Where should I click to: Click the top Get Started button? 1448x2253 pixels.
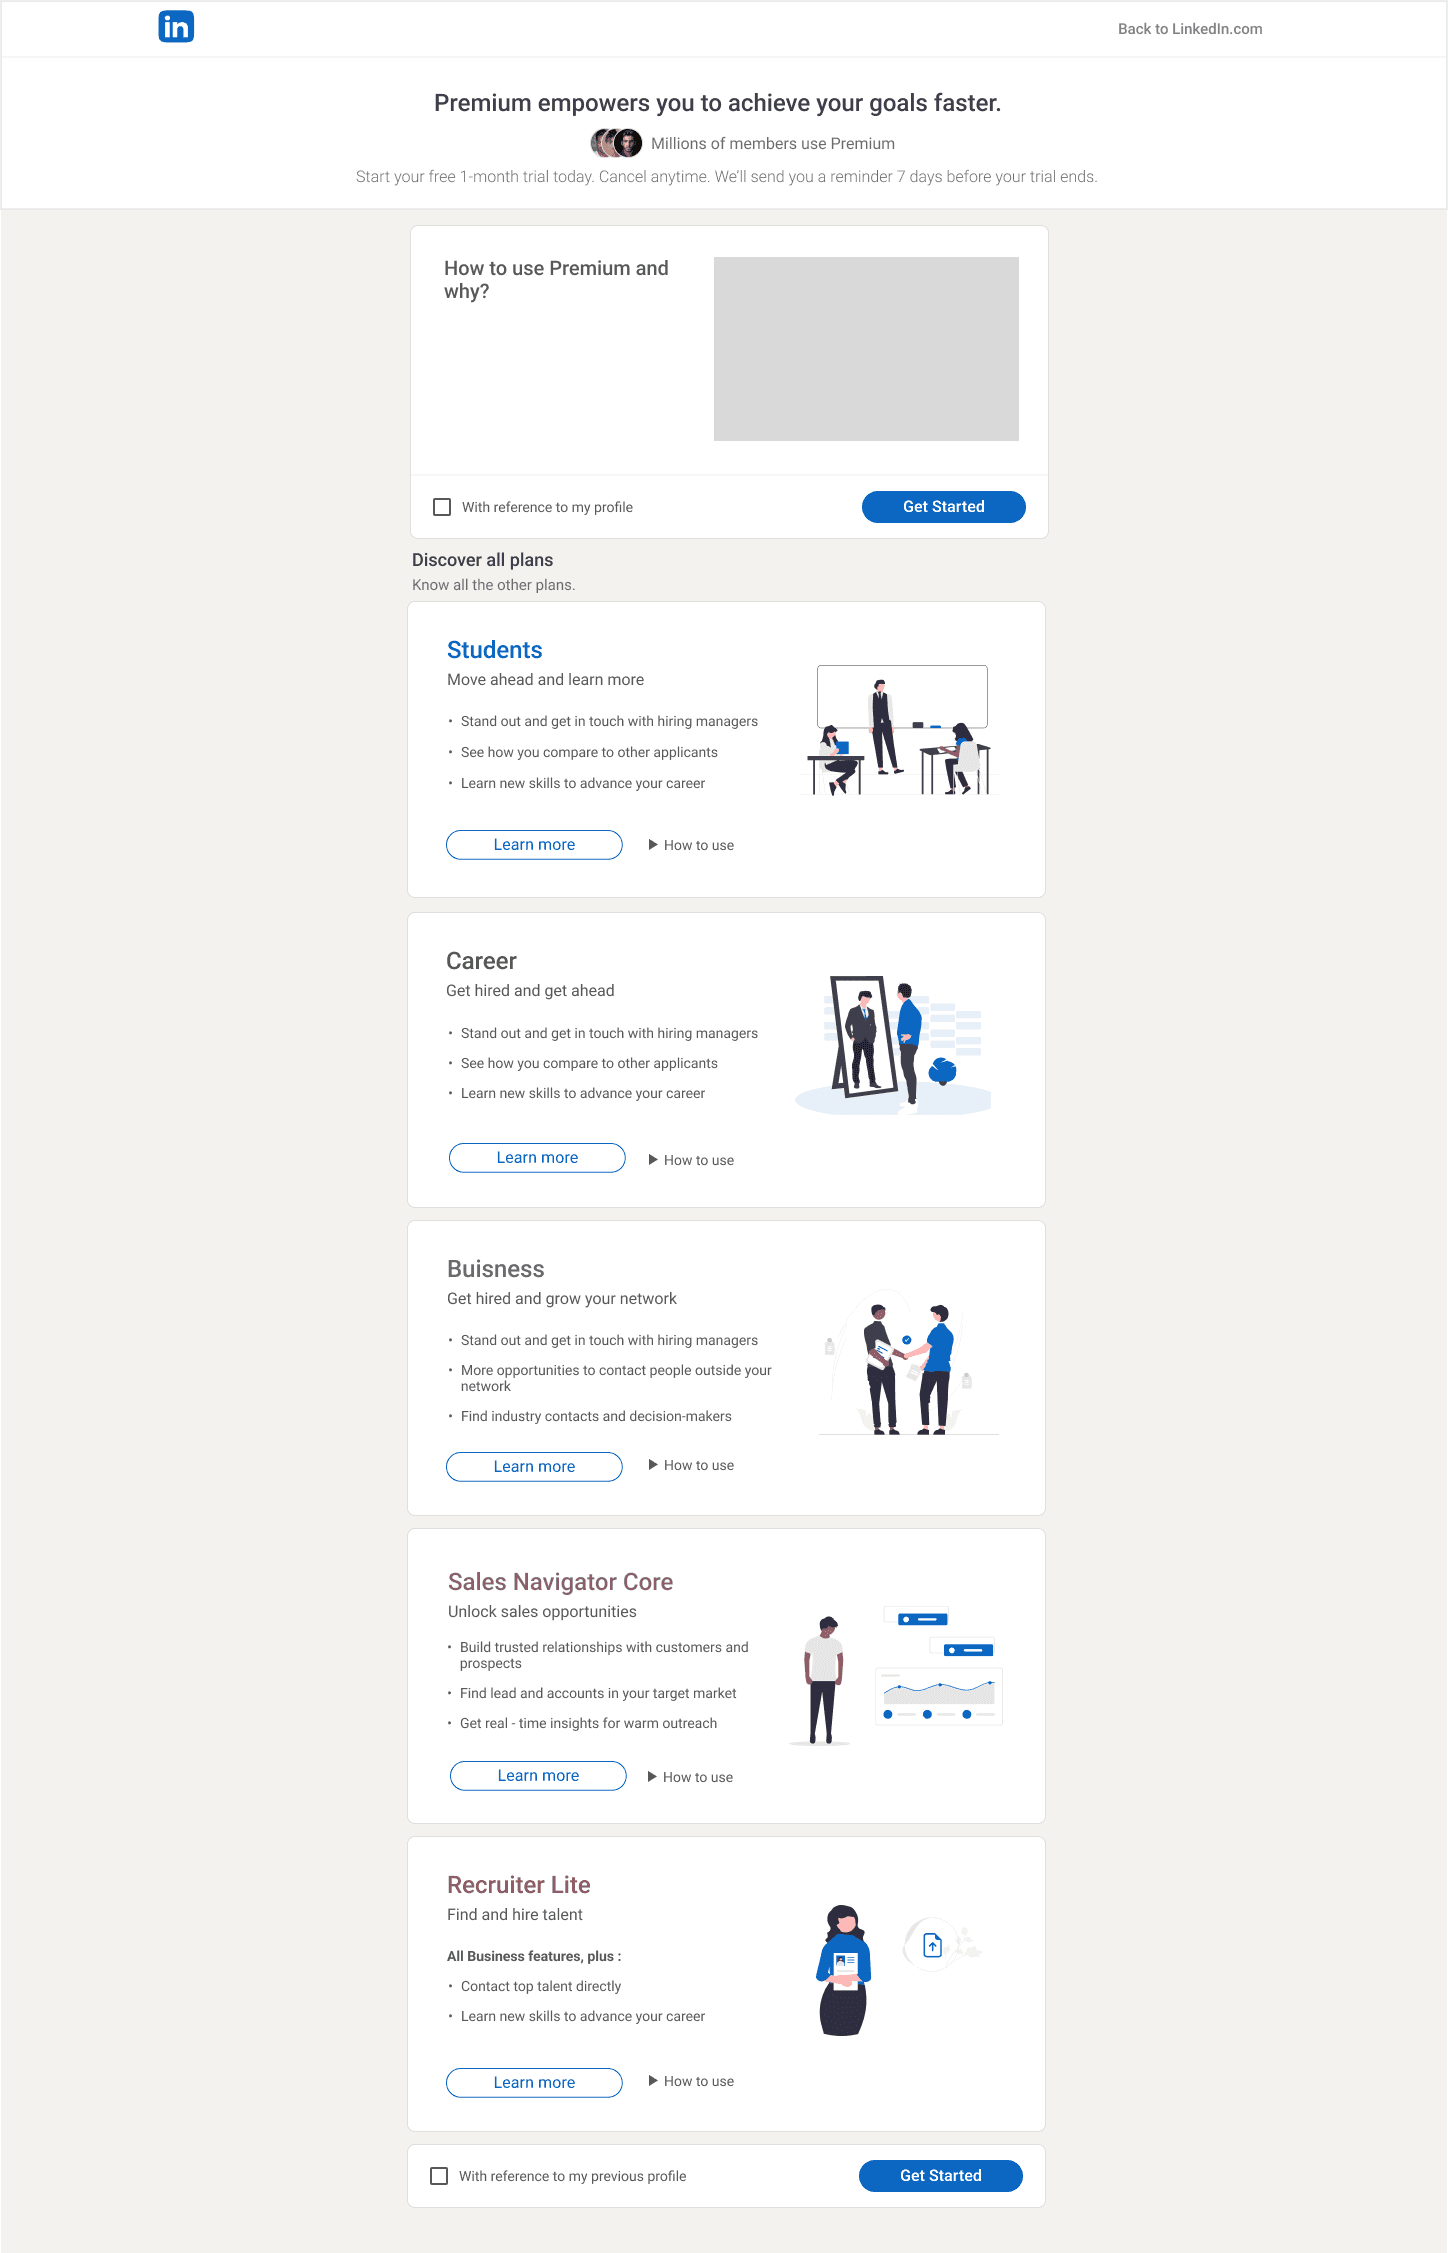click(943, 507)
